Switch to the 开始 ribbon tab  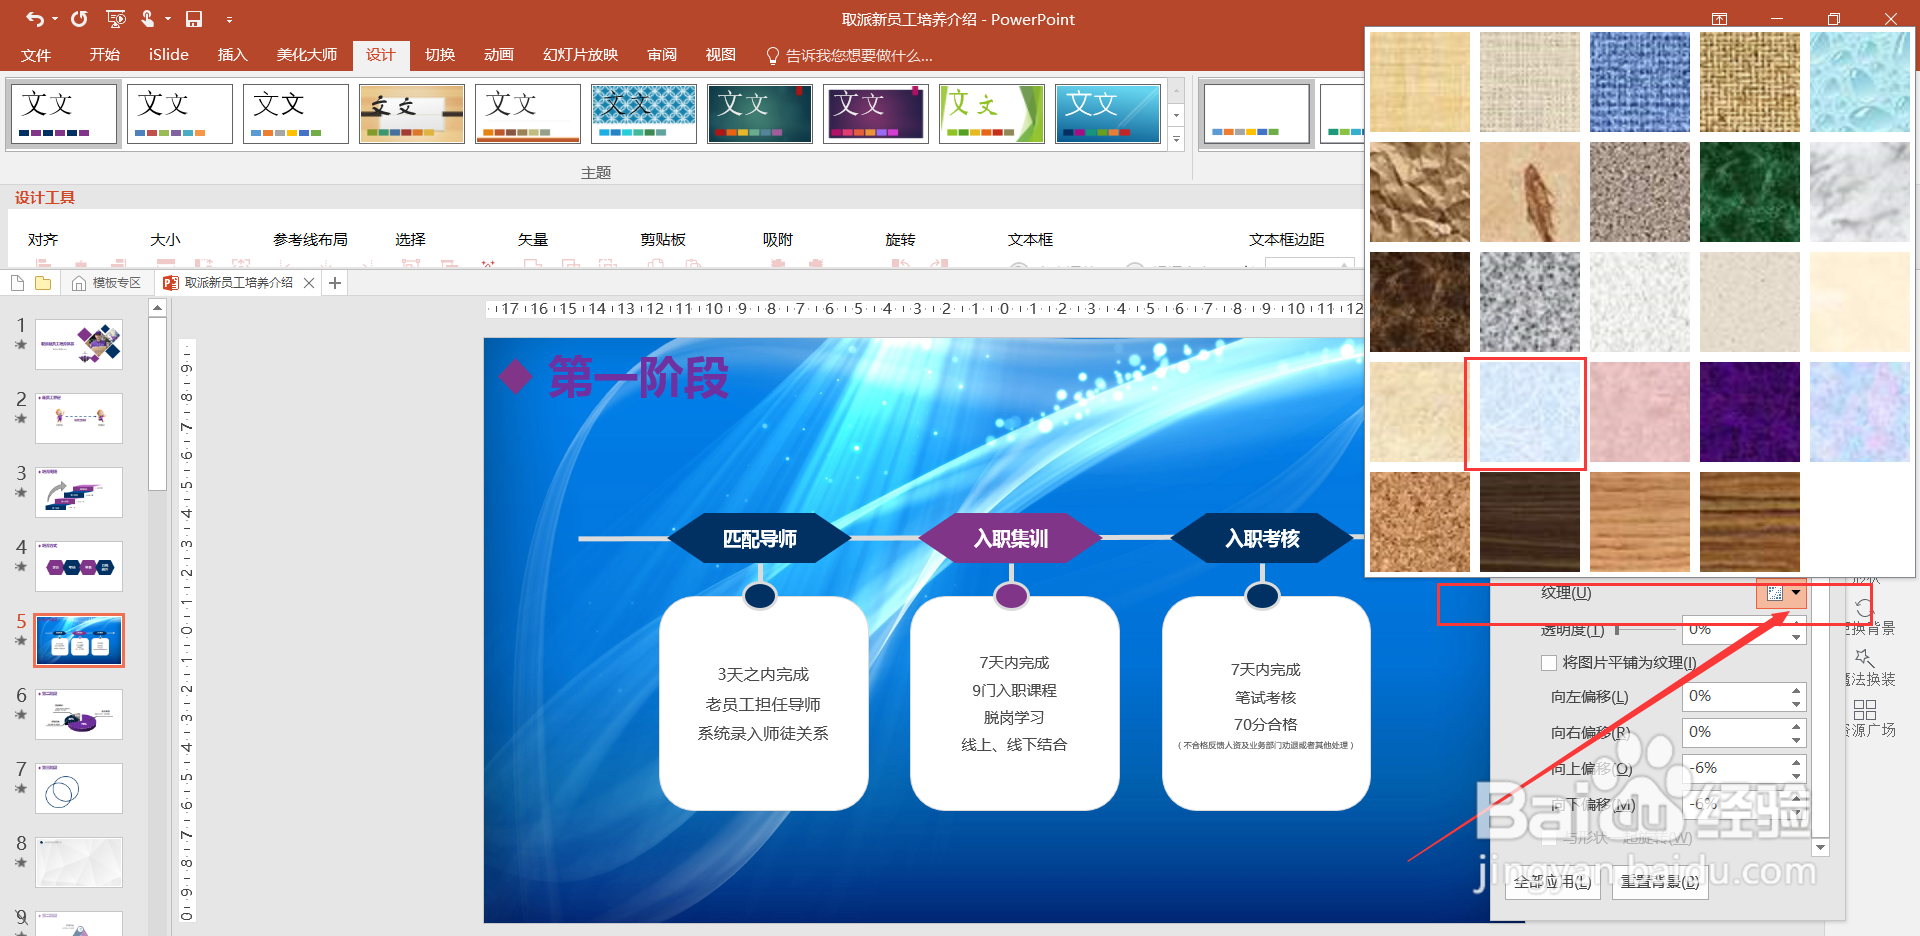[x=104, y=55]
